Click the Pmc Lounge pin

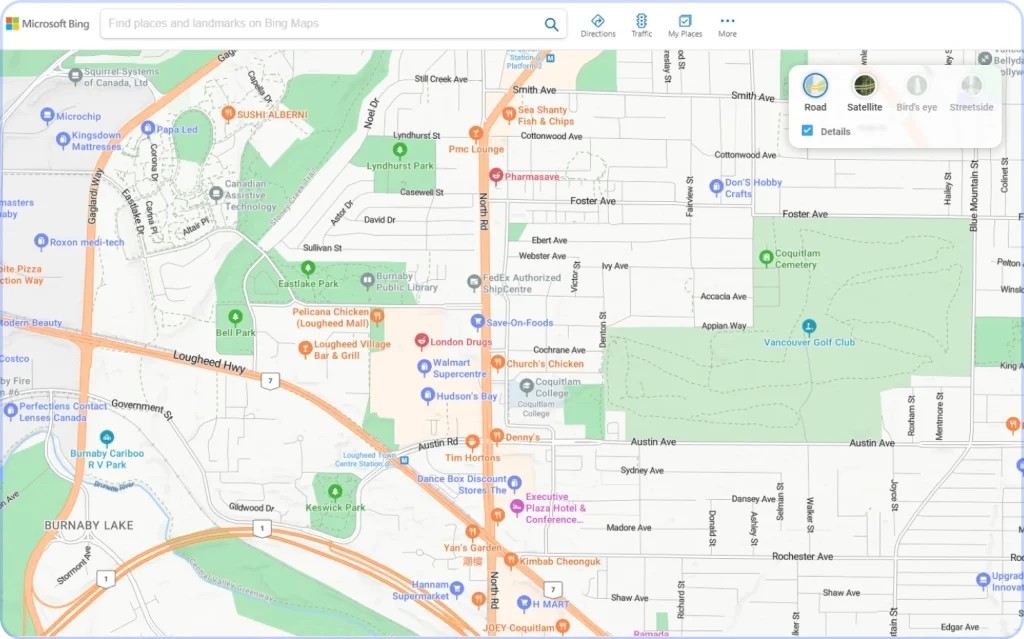[475, 135]
